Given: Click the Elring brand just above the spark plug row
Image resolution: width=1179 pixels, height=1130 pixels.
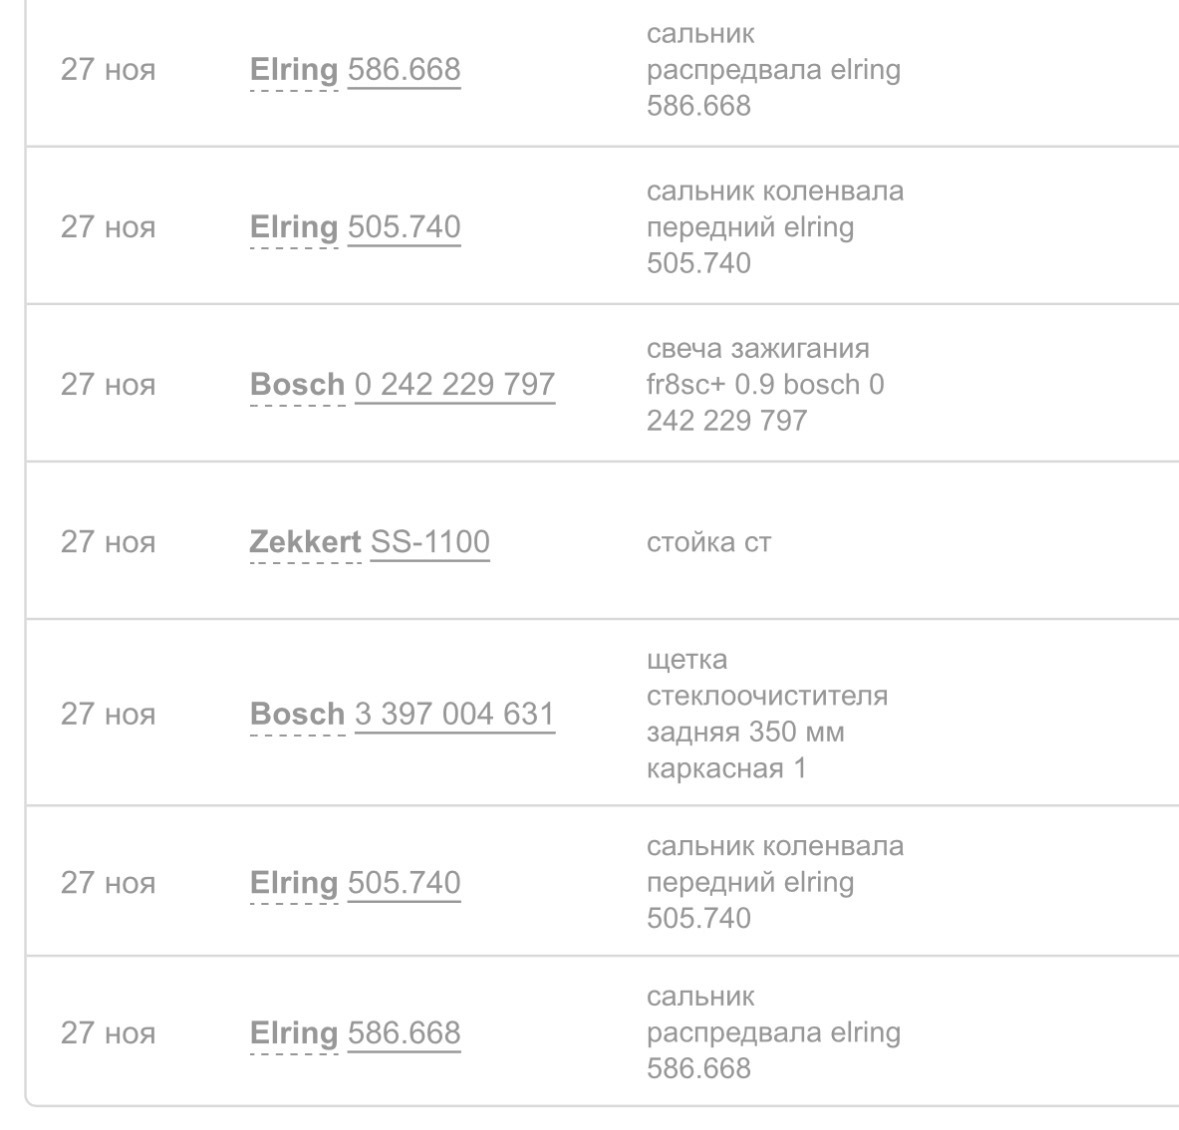Looking at the screenshot, I should (294, 227).
